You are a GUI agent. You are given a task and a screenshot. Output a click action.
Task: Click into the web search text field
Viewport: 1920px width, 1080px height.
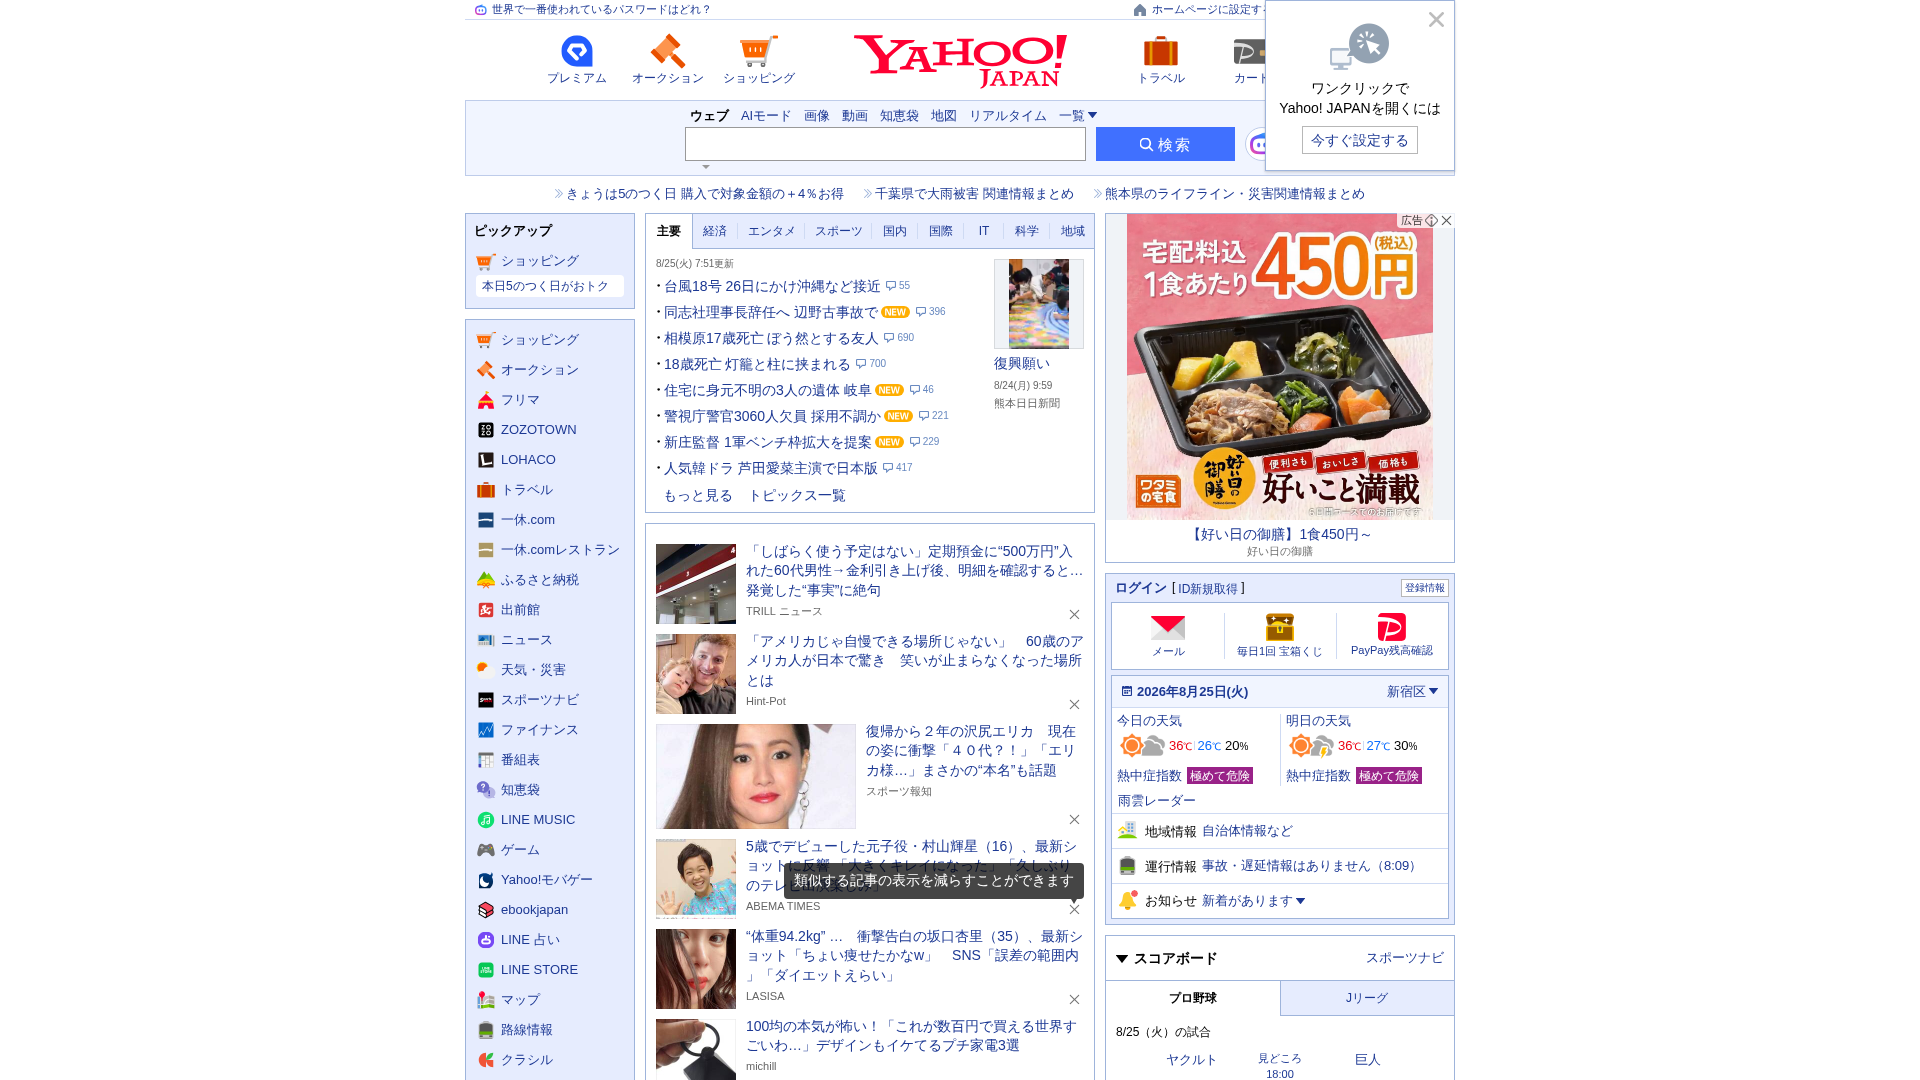[885, 144]
